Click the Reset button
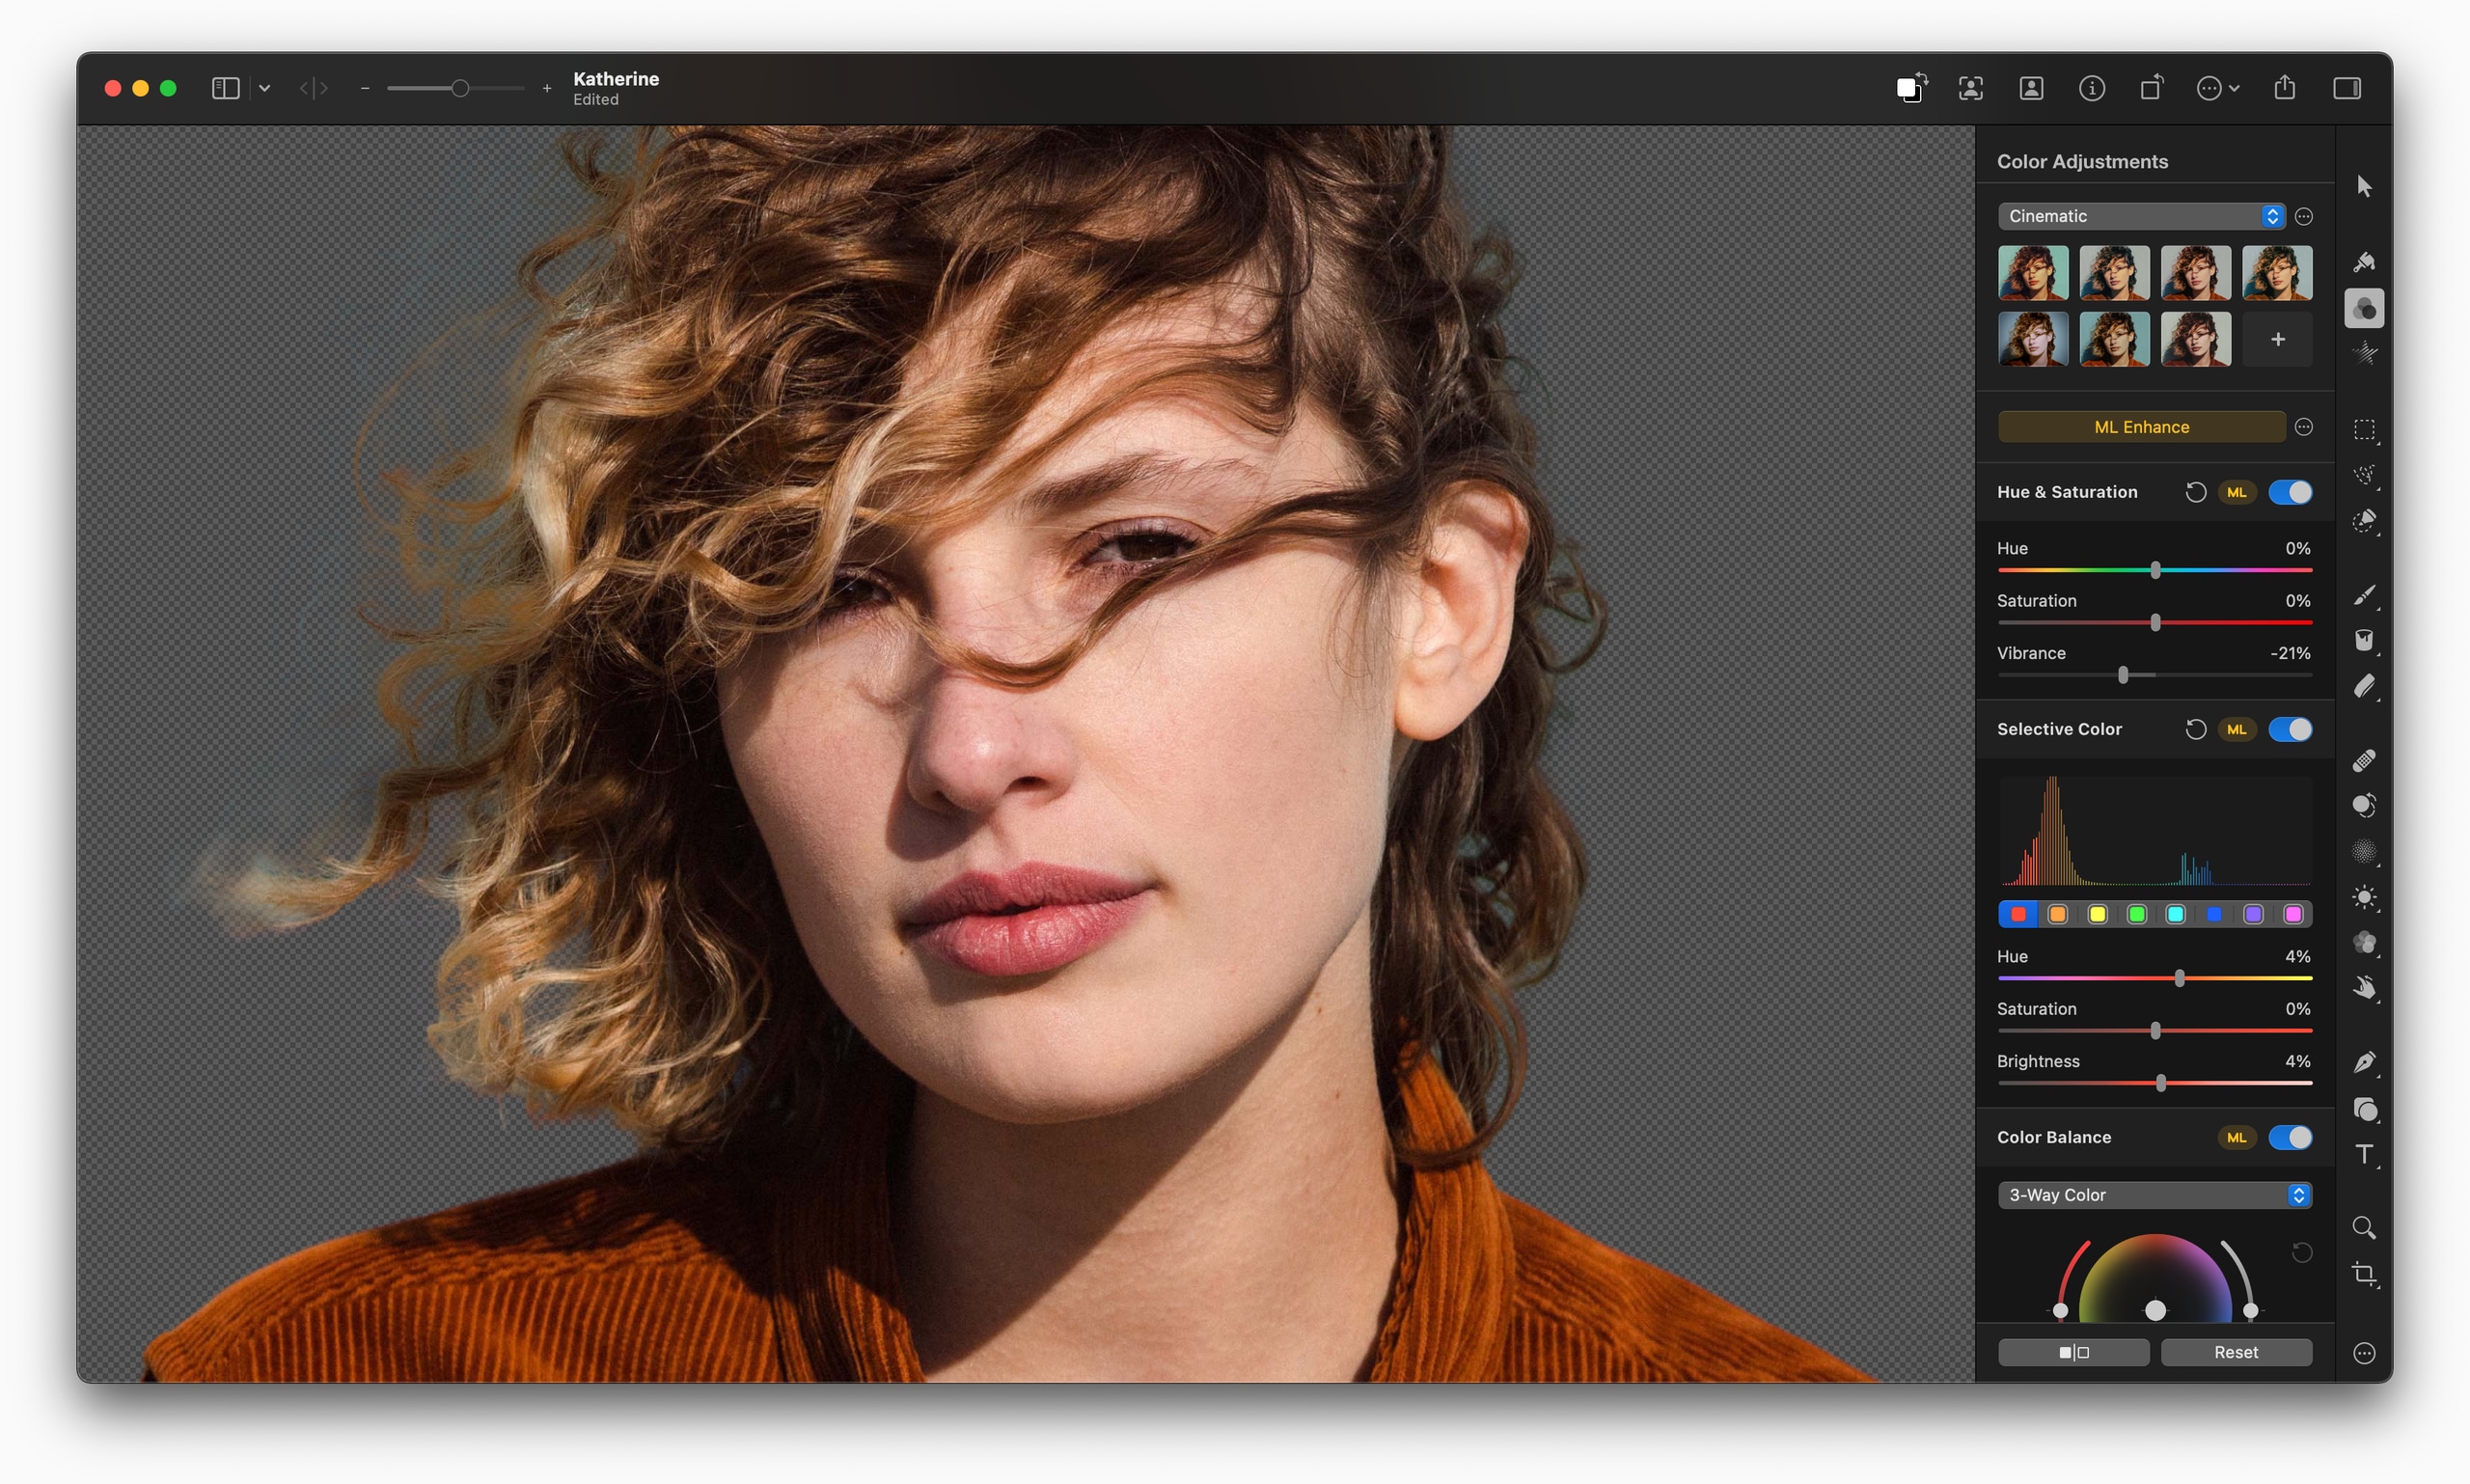 coord(2235,1352)
